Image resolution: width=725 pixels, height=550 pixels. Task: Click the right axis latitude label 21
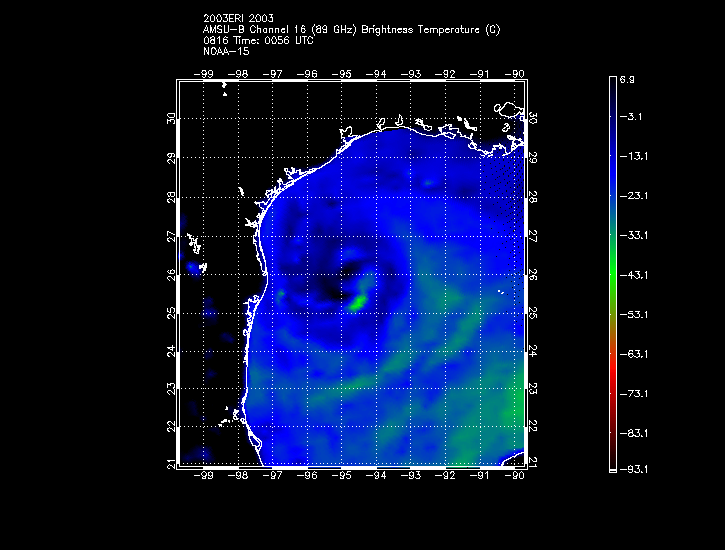click(x=532, y=462)
